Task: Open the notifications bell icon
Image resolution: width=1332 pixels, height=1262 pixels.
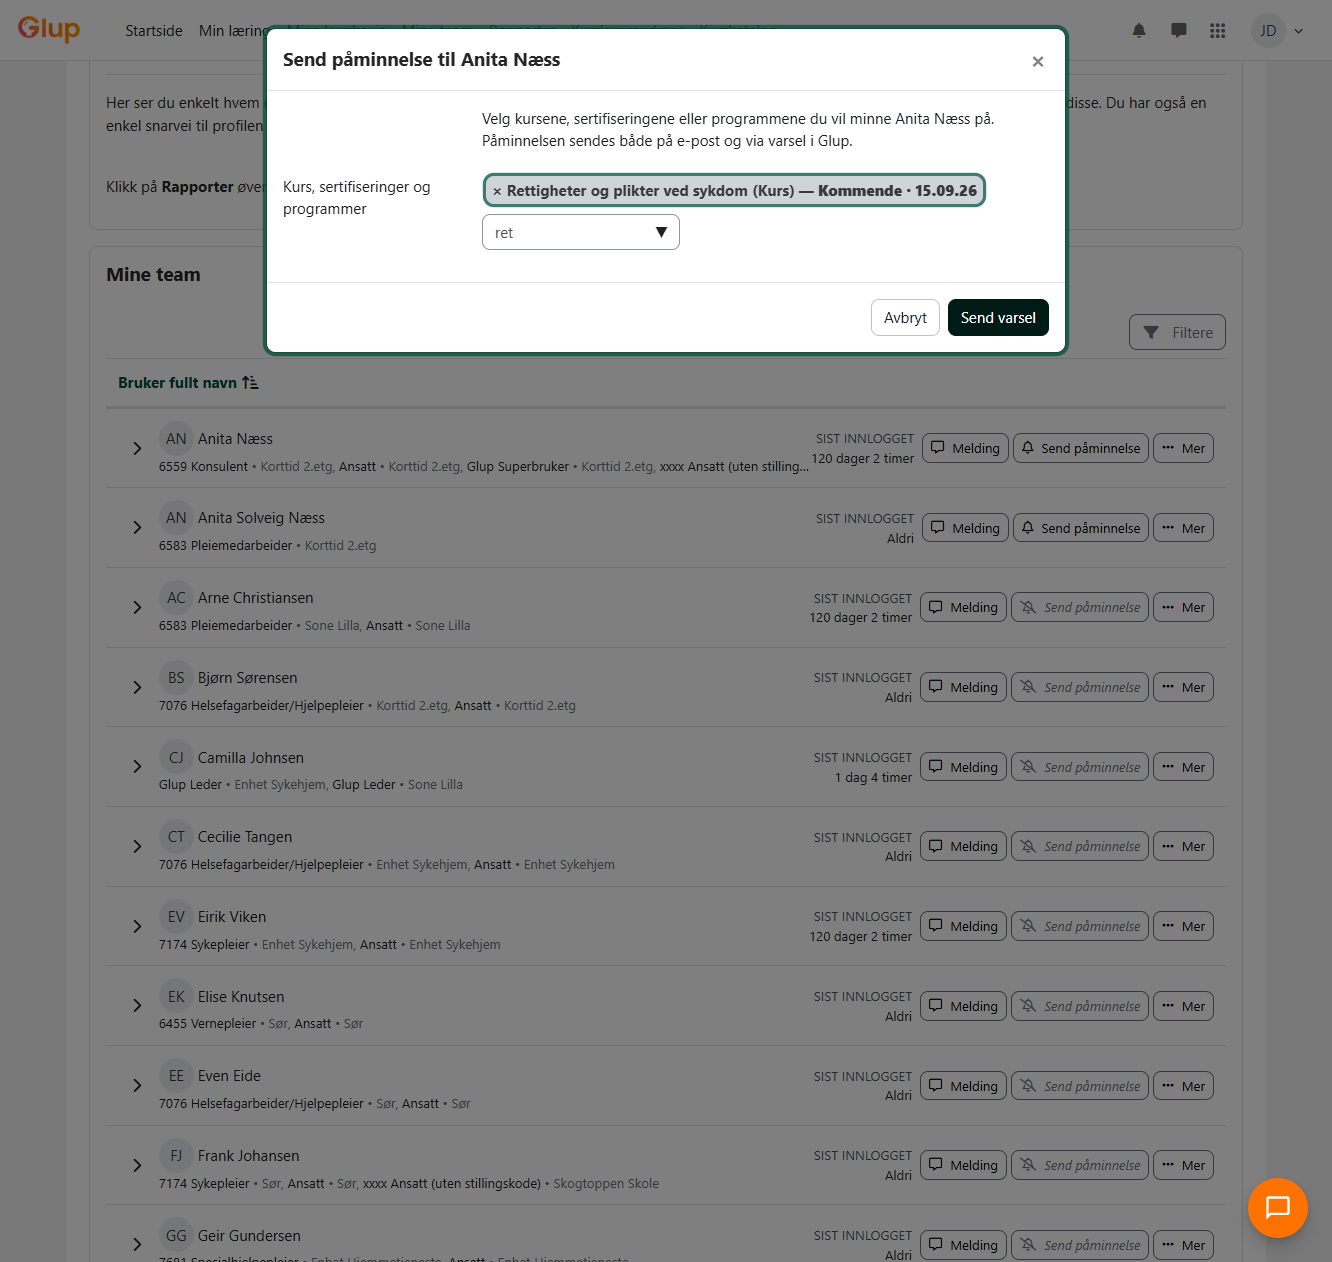Action: (1139, 31)
